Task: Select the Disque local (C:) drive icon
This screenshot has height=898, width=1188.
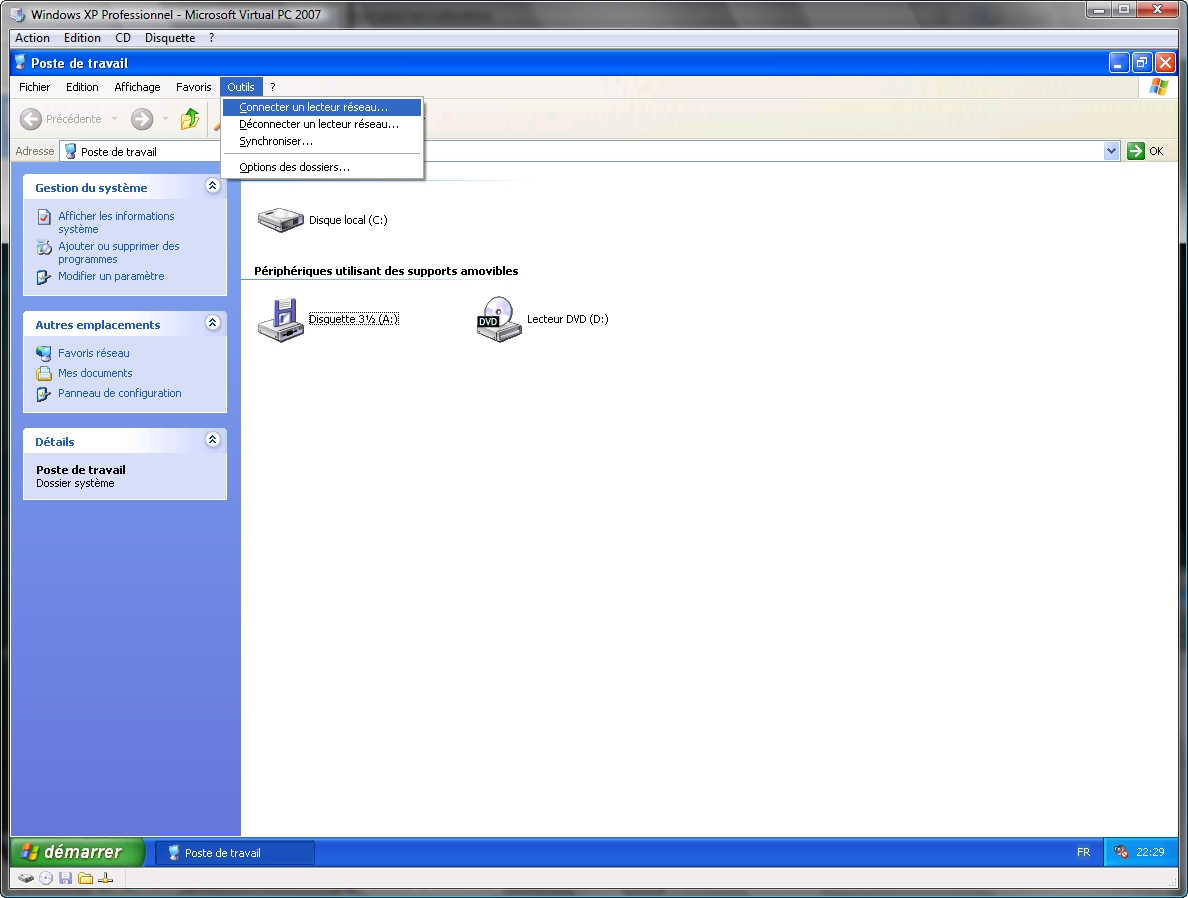Action: tap(280, 220)
